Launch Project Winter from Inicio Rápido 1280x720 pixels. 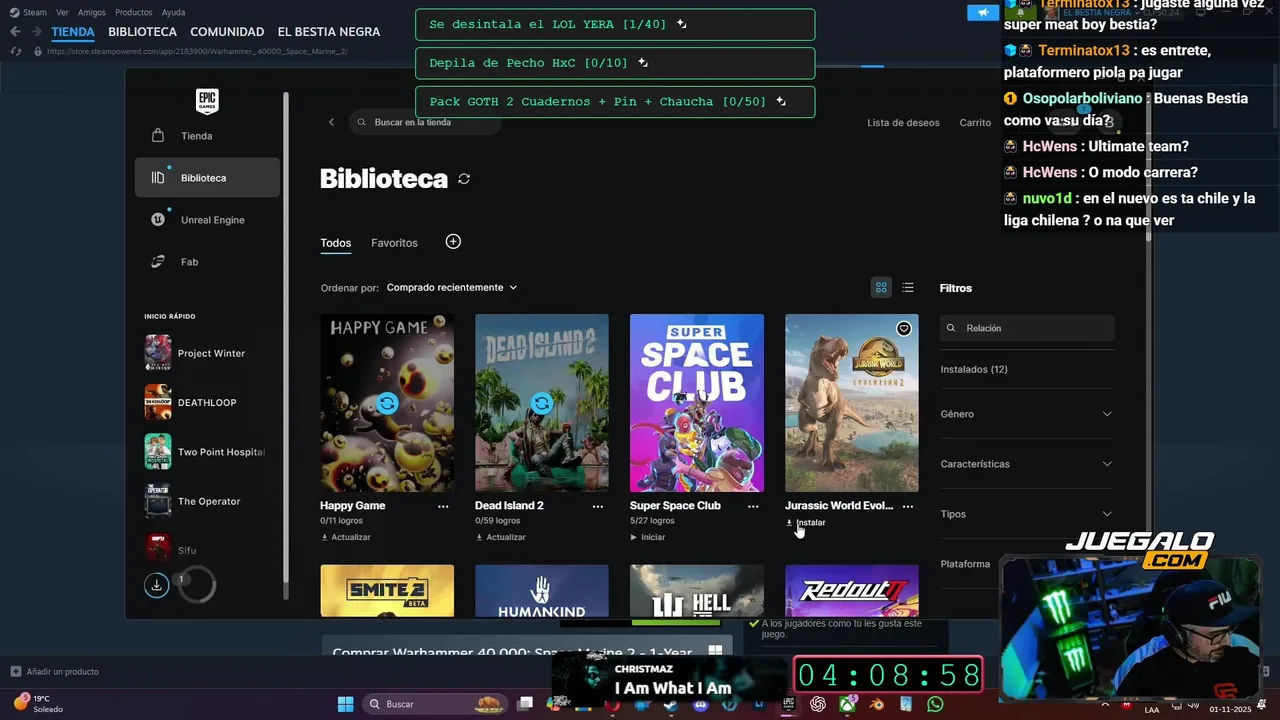(205, 353)
